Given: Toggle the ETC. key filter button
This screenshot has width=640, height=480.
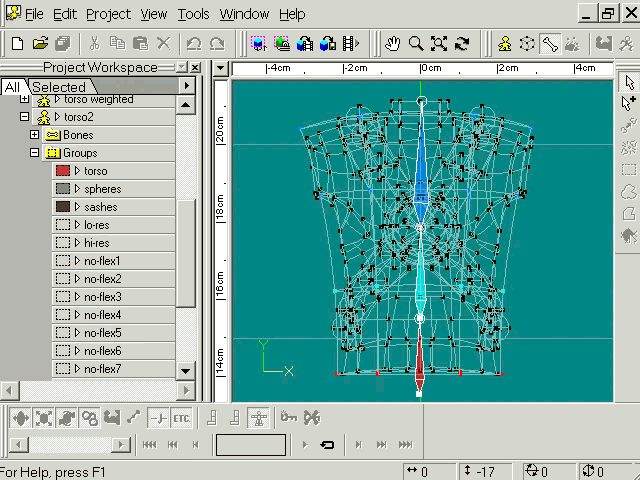Looking at the screenshot, I should pyautogui.click(x=181, y=418).
